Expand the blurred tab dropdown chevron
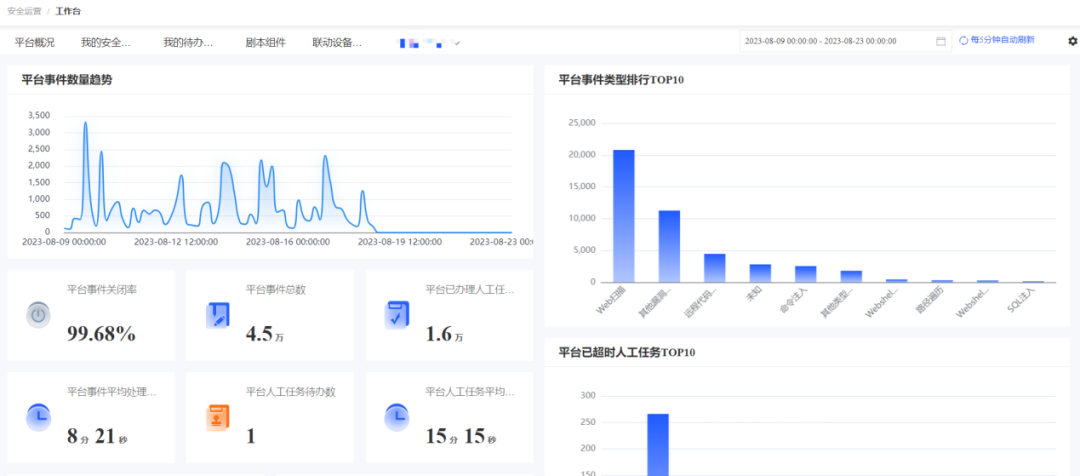This screenshot has width=1080, height=476. 457,43
